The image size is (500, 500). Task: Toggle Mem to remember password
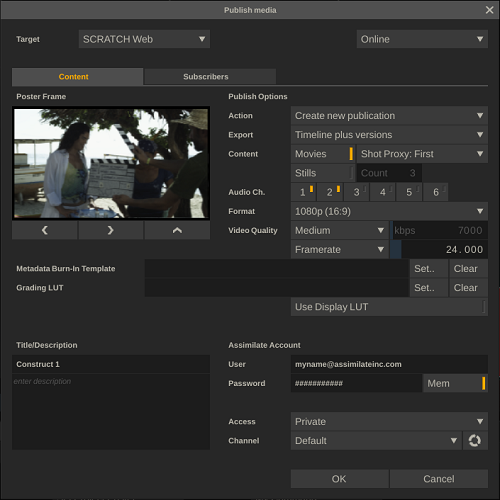(455, 383)
